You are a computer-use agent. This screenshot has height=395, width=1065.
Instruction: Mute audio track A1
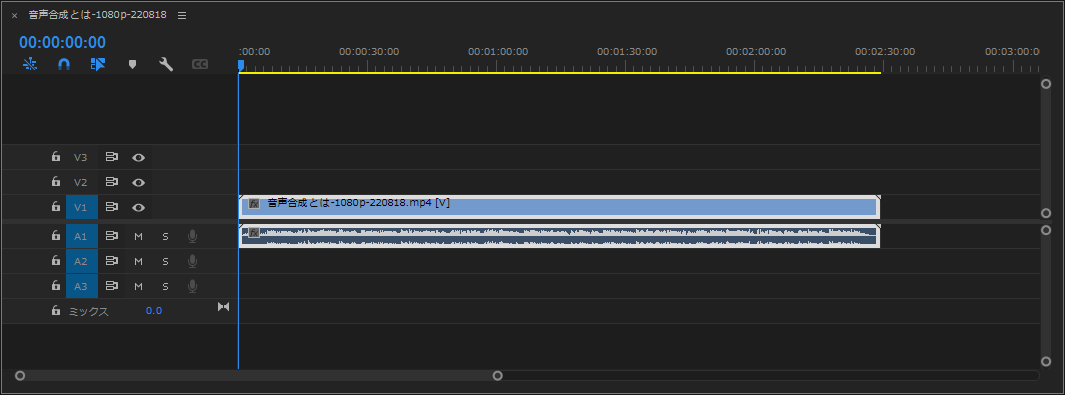pos(139,236)
